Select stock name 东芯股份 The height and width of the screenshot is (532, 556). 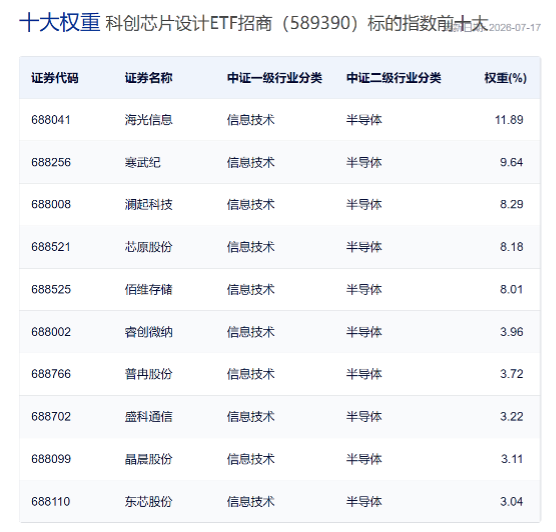pyautogui.click(x=148, y=501)
